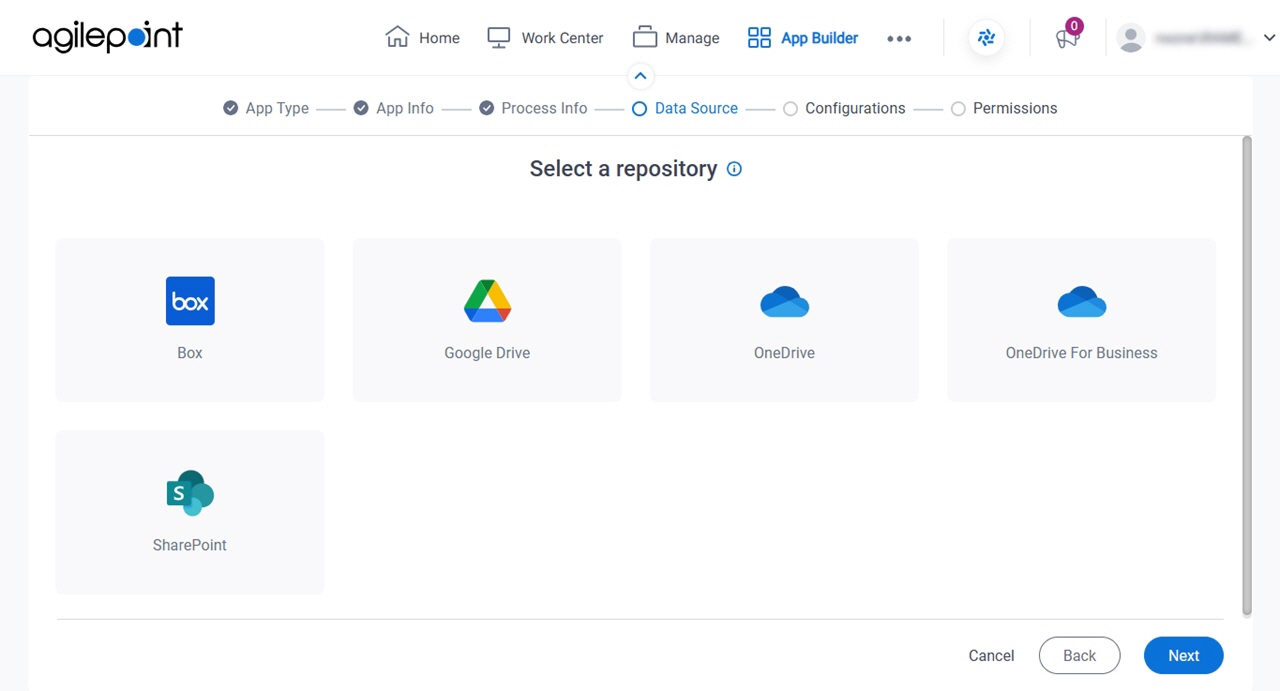Viewport: 1280px width, 691px height.
Task: Open App Builder in the navigation bar
Action: tap(803, 38)
